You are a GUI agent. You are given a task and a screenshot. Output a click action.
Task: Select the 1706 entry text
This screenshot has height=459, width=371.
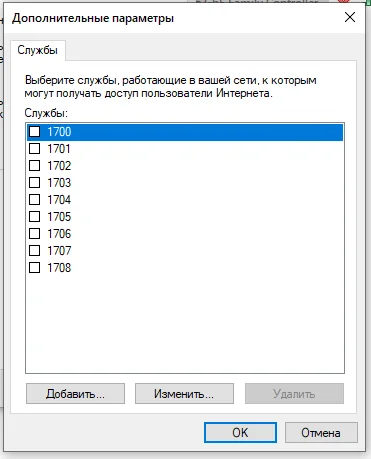[x=59, y=234]
